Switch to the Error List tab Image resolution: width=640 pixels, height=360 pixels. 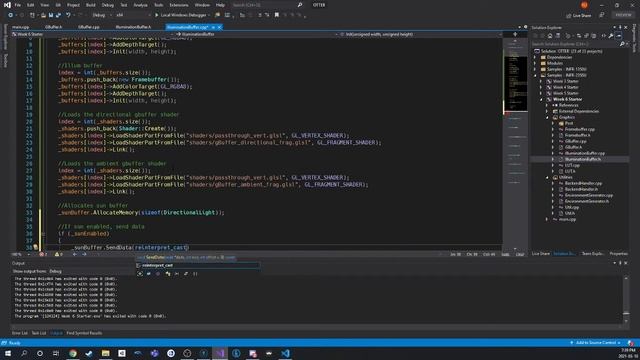click(20, 333)
